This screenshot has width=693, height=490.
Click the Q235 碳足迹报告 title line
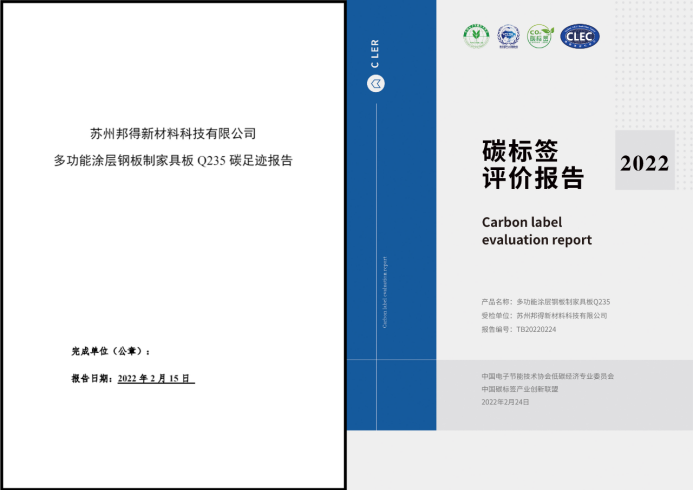click(173, 160)
